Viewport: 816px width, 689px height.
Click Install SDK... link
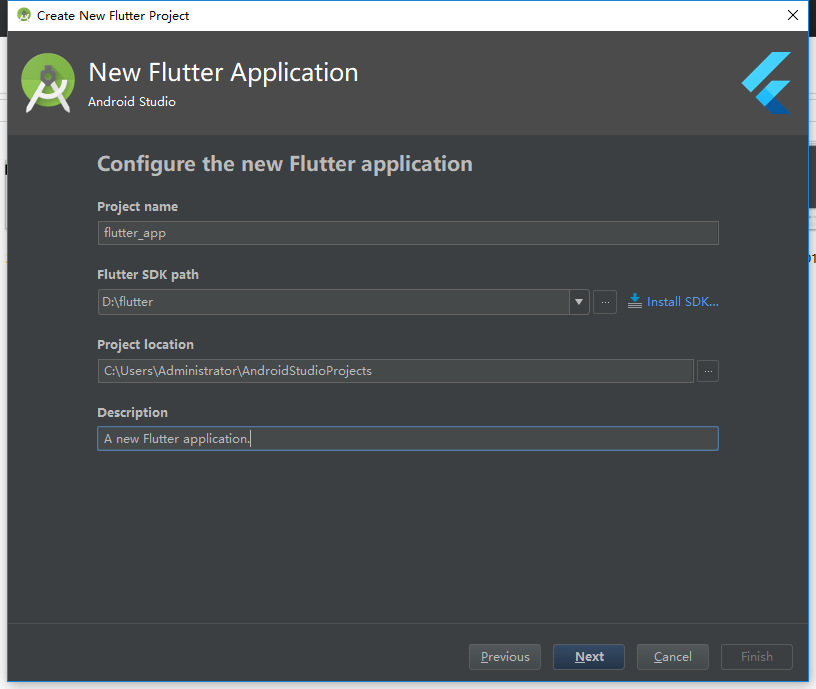click(x=682, y=302)
